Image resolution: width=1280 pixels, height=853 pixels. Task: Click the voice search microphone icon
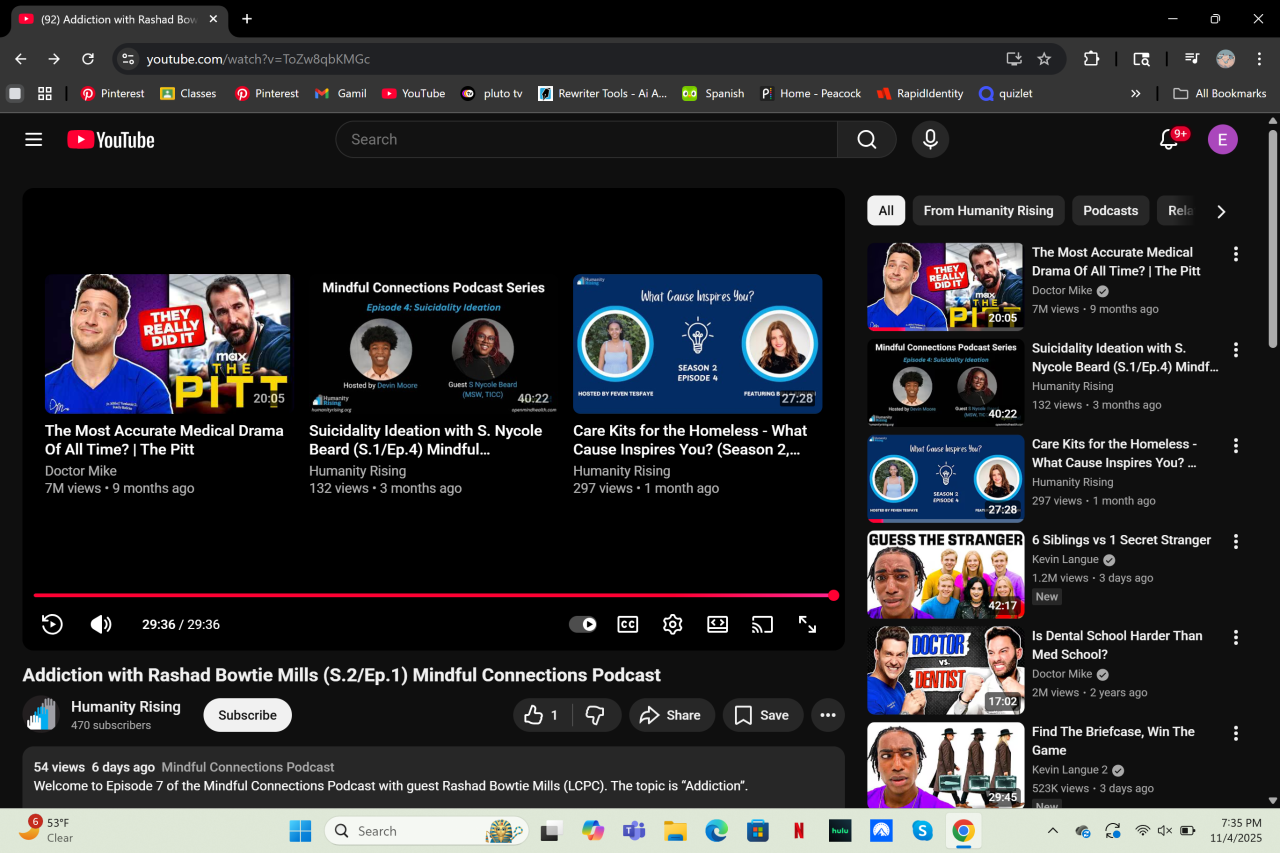[930, 140]
